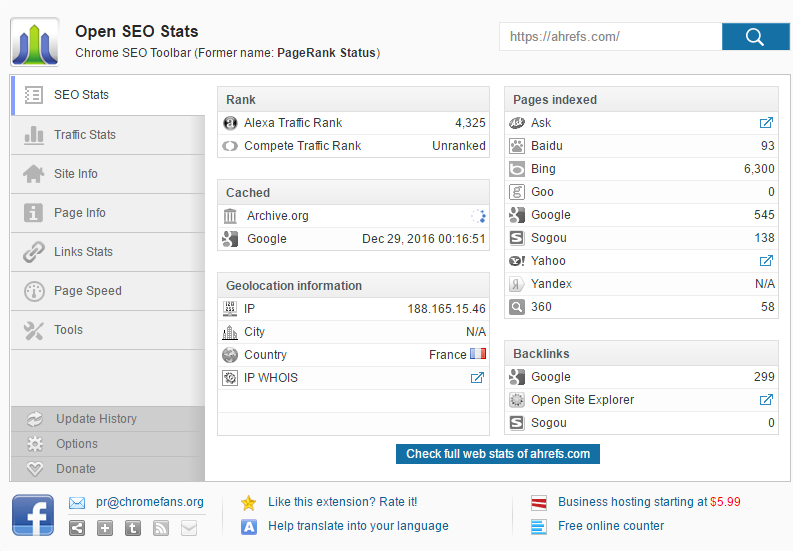Click Check full web stats of ahrefs.com
793x551 pixels.
[498, 454]
